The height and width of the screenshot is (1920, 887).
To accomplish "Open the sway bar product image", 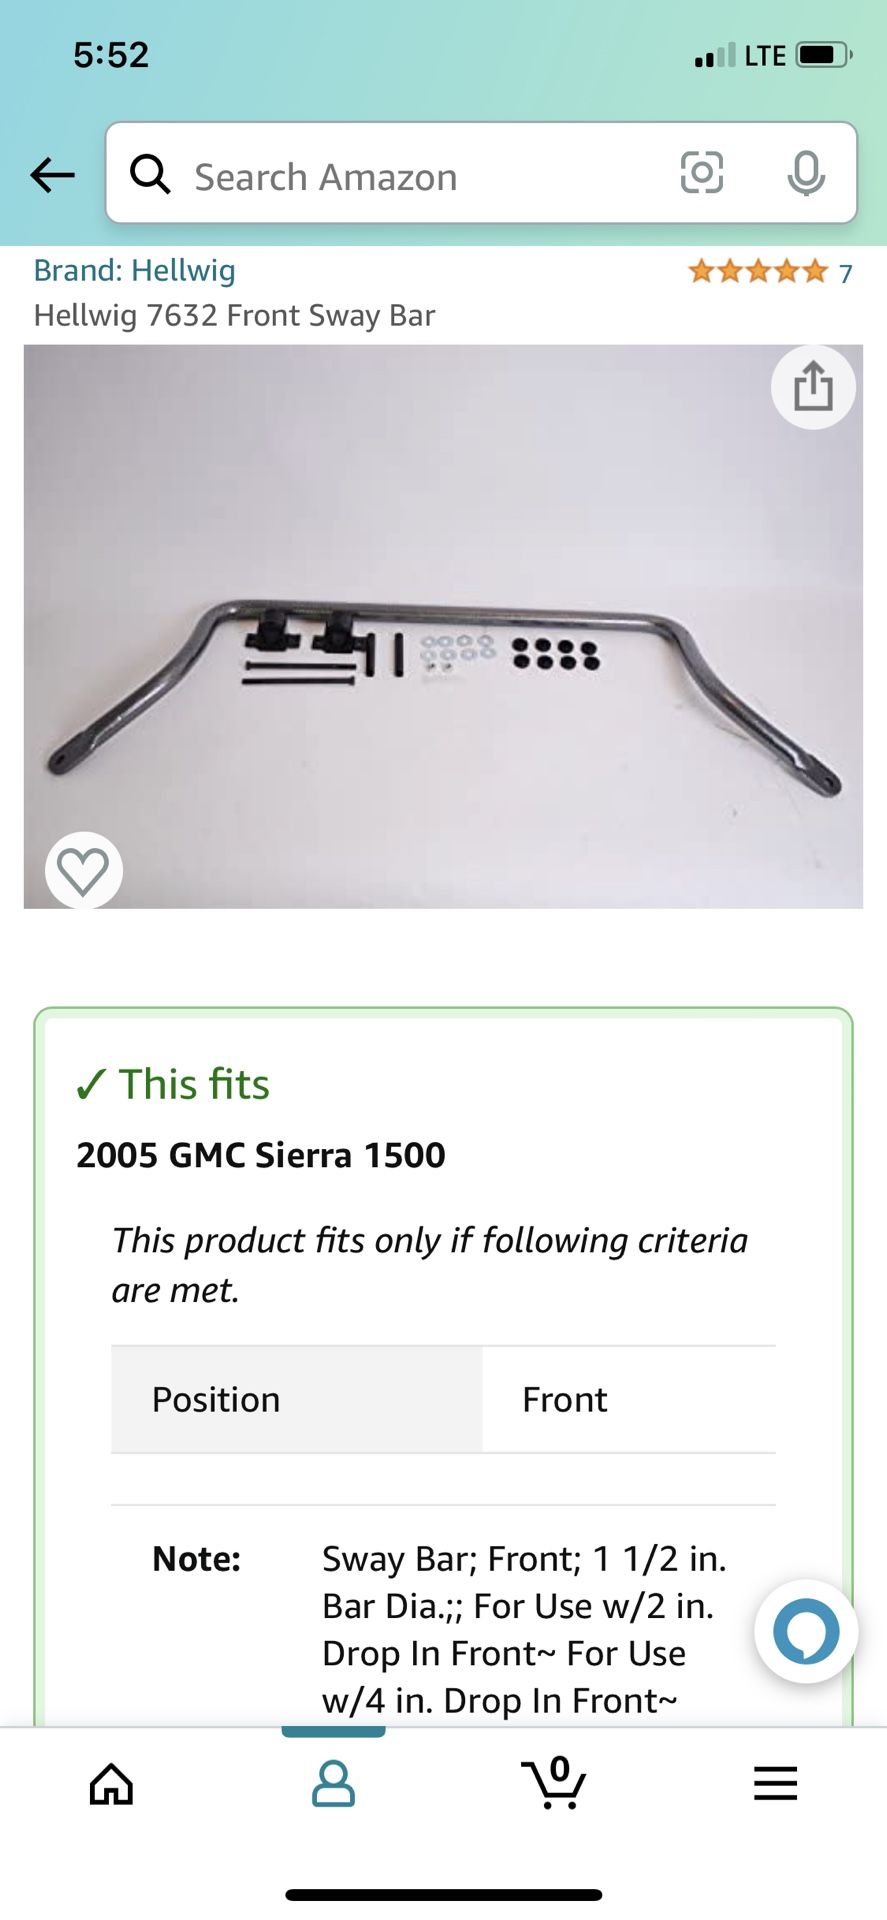I will pyautogui.click(x=443, y=627).
